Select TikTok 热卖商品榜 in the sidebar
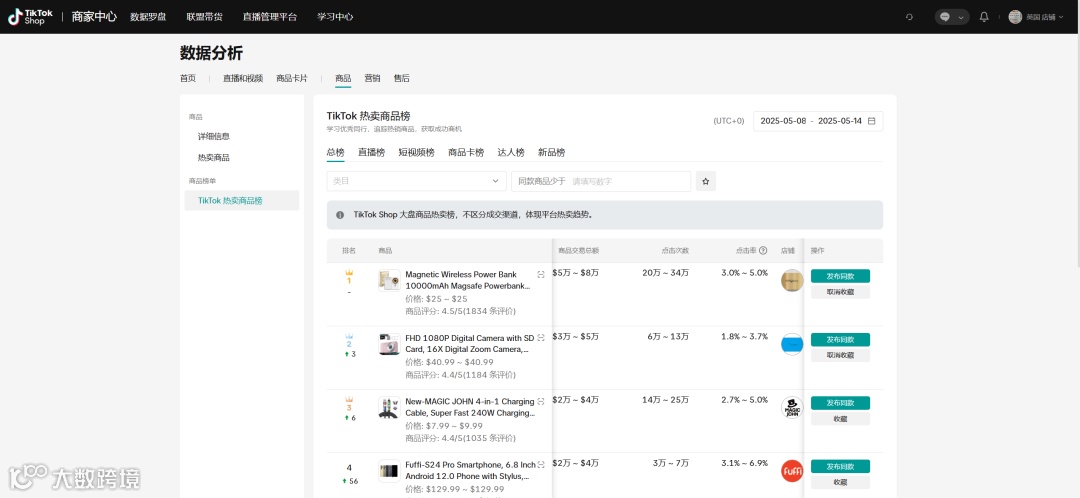This screenshot has width=1080, height=498. tap(242, 200)
